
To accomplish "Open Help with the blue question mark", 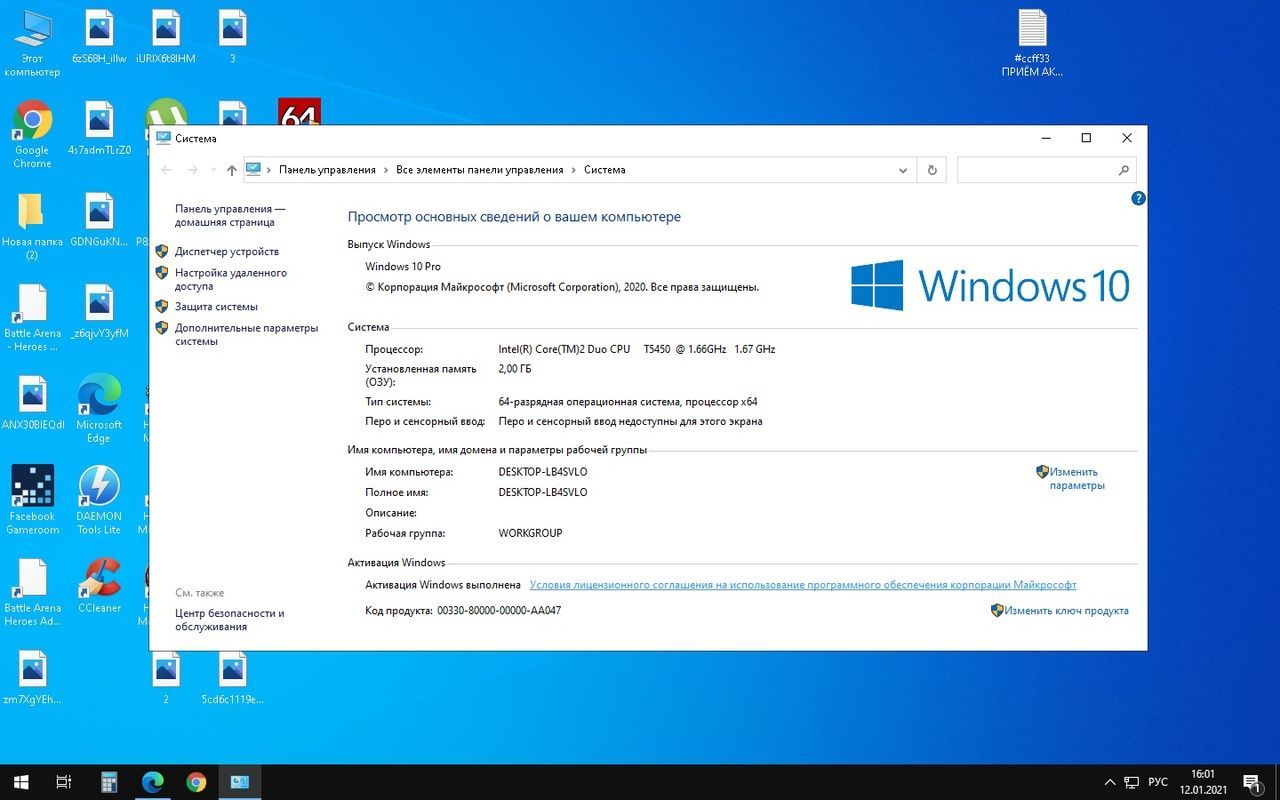I will click(x=1138, y=199).
